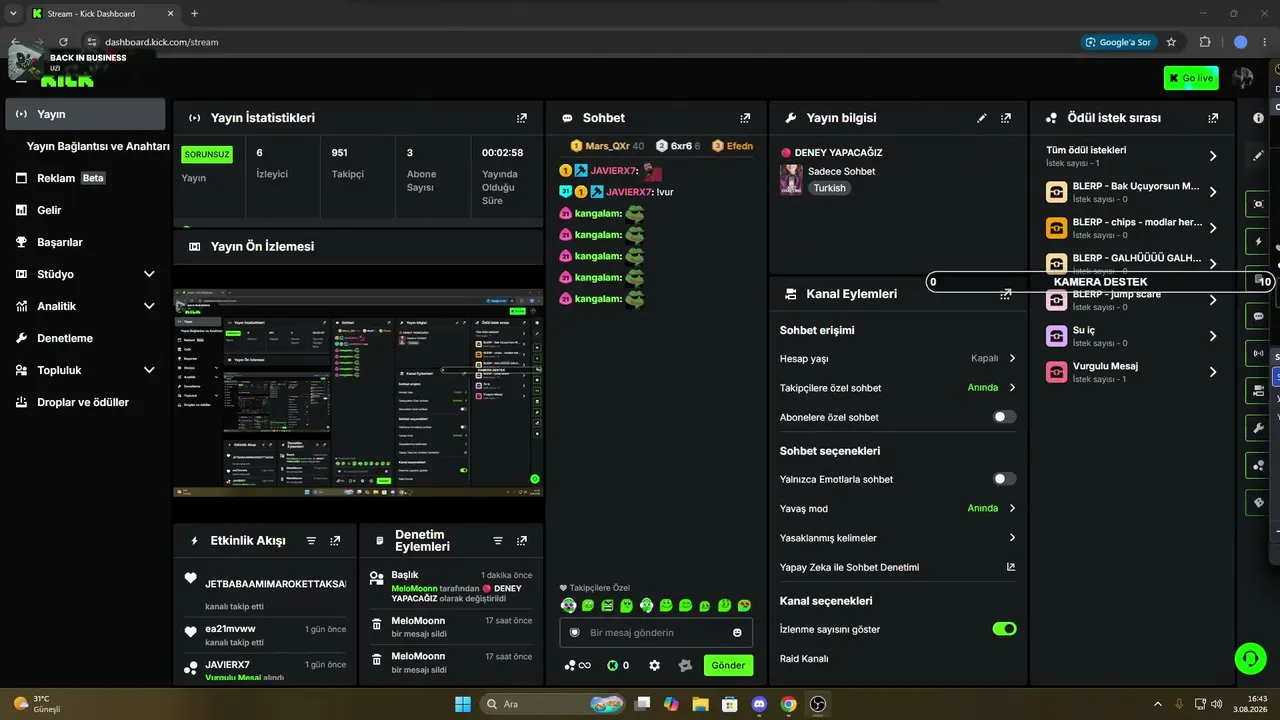This screenshot has height=720, width=1280.
Task: Click the Google'a Sor button
Action: click(x=1119, y=42)
